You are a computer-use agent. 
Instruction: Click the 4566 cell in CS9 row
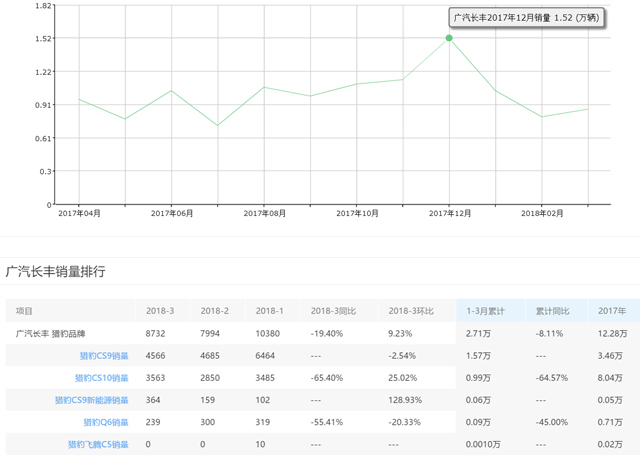(x=156, y=356)
